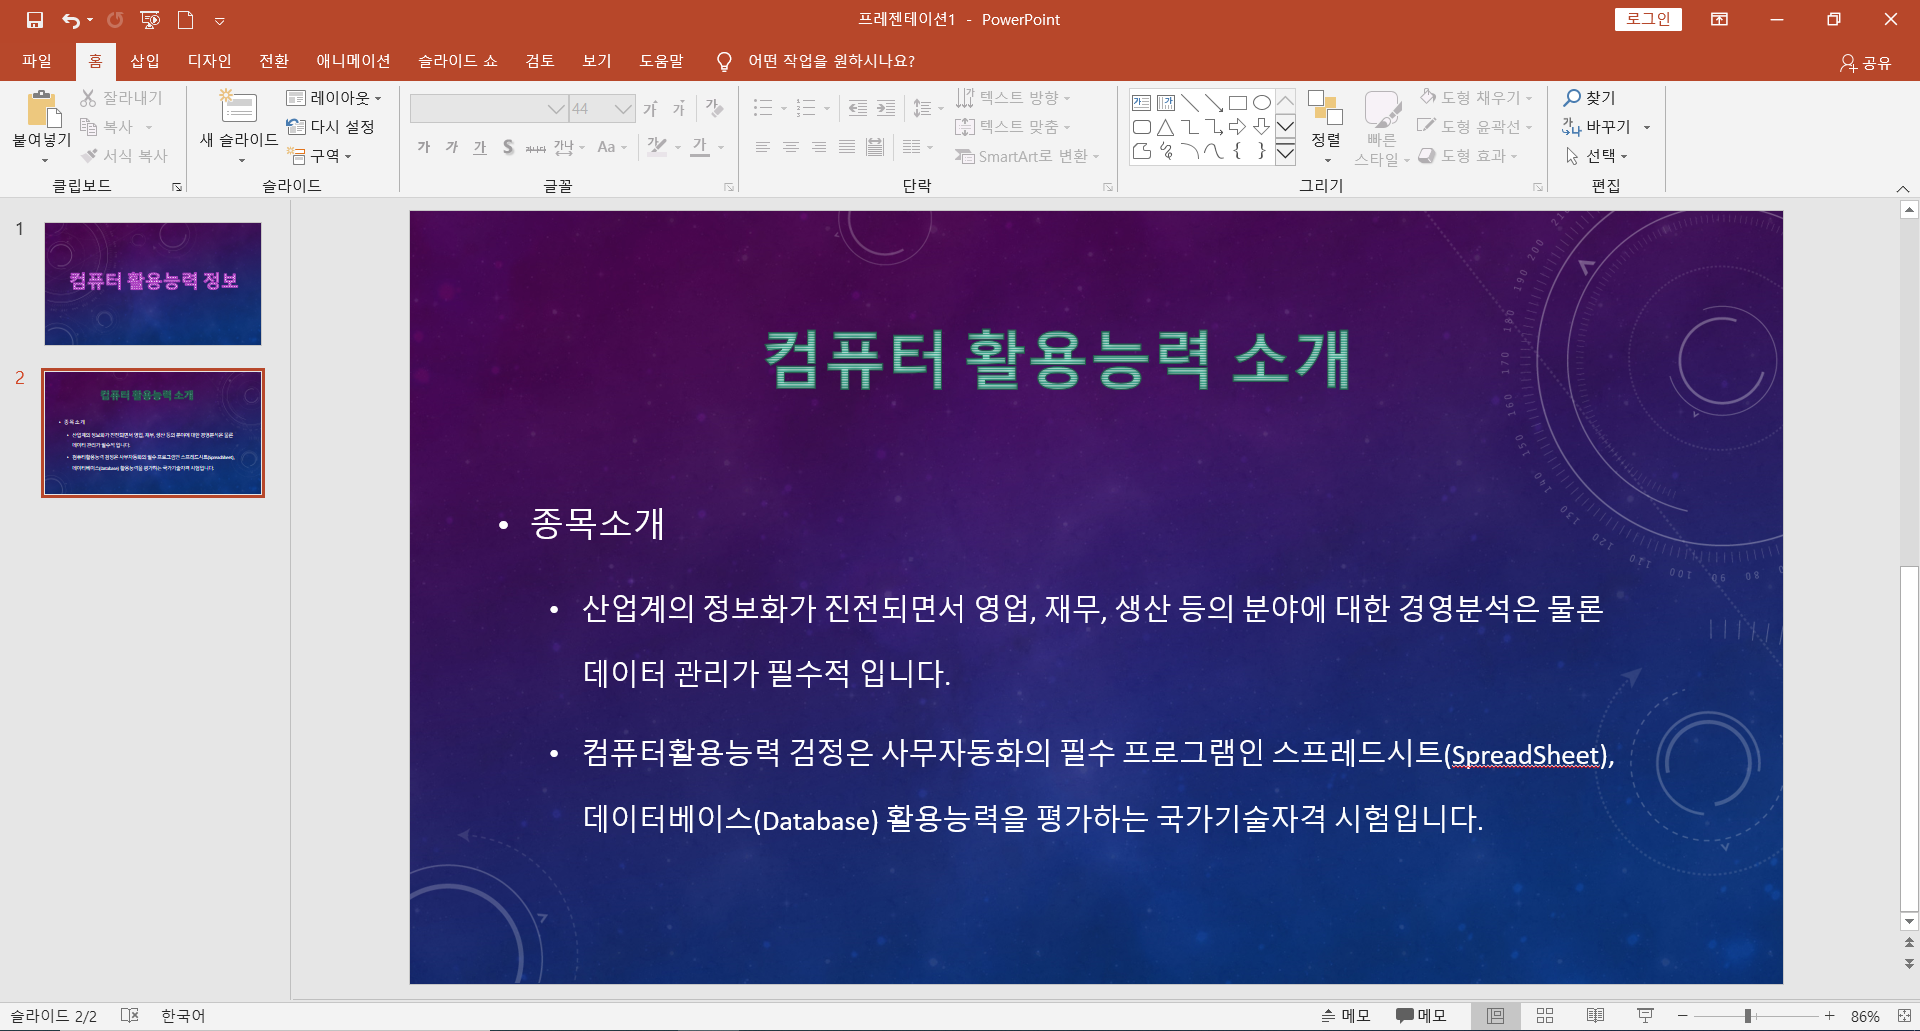Select the rectangle shape in the shapes gallery
This screenshot has height=1031, width=1920.
coord(1238,103)
